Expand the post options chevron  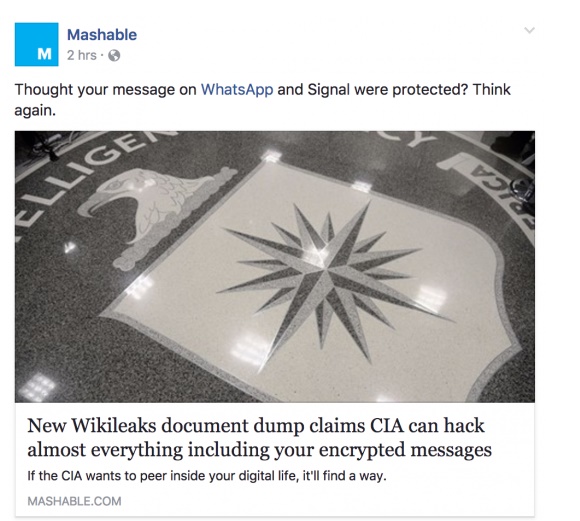530,30
